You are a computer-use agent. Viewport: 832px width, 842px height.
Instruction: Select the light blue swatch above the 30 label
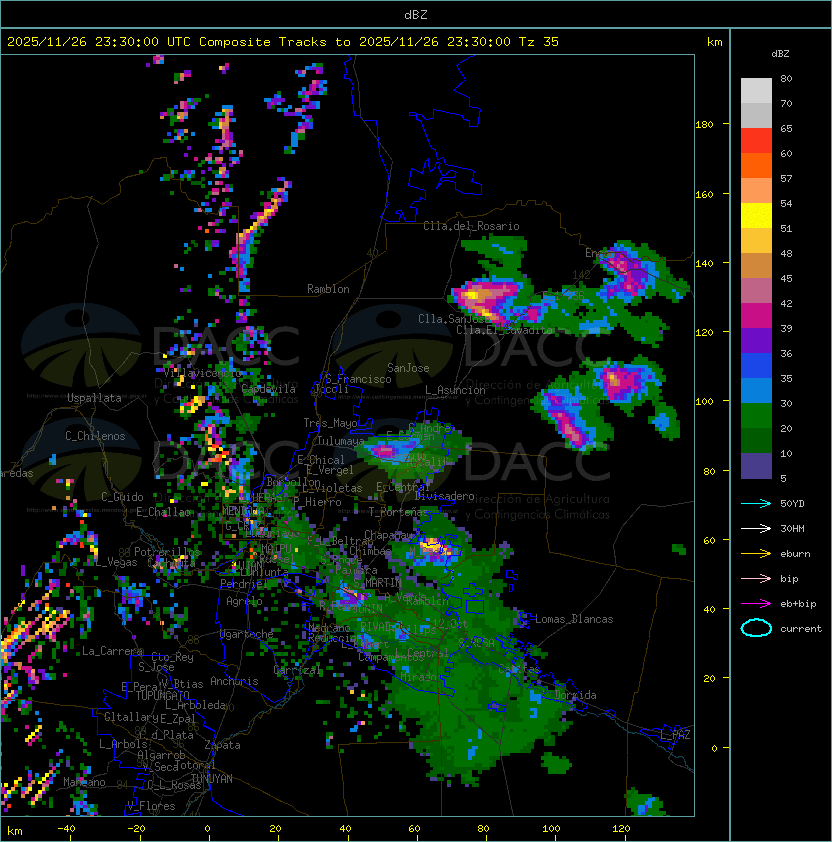click(x=756, y=390)
